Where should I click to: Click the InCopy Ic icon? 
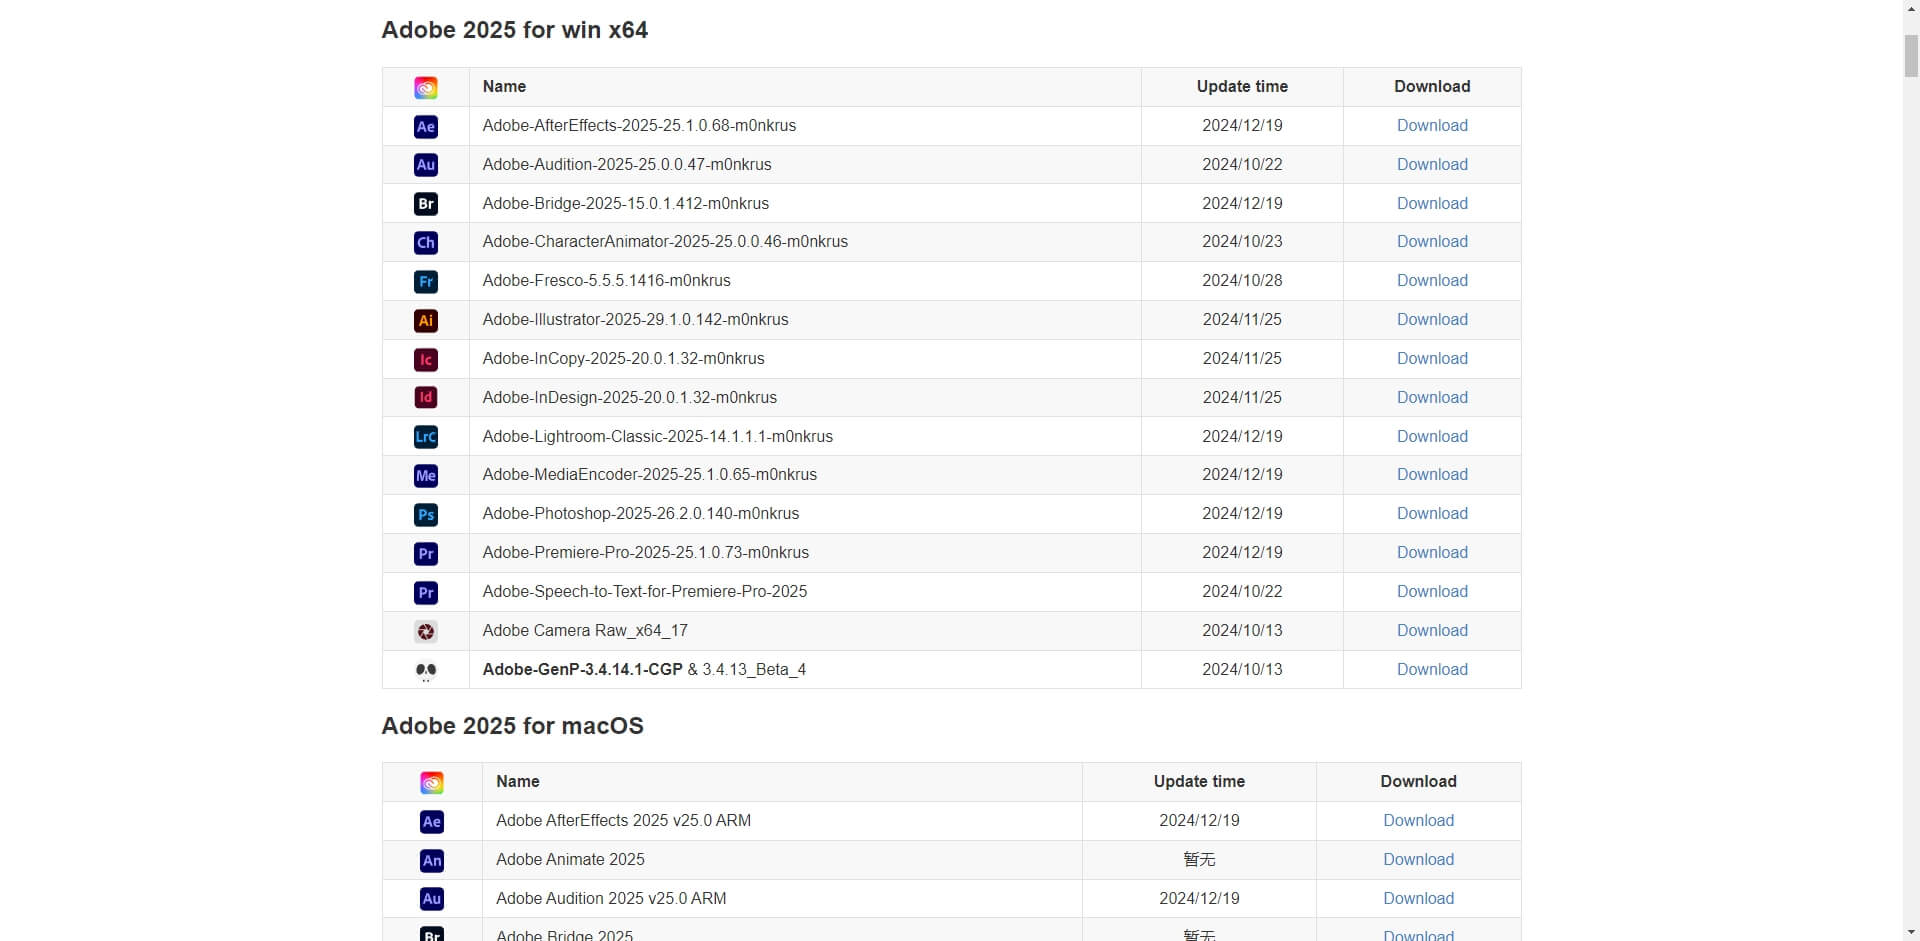425,360
